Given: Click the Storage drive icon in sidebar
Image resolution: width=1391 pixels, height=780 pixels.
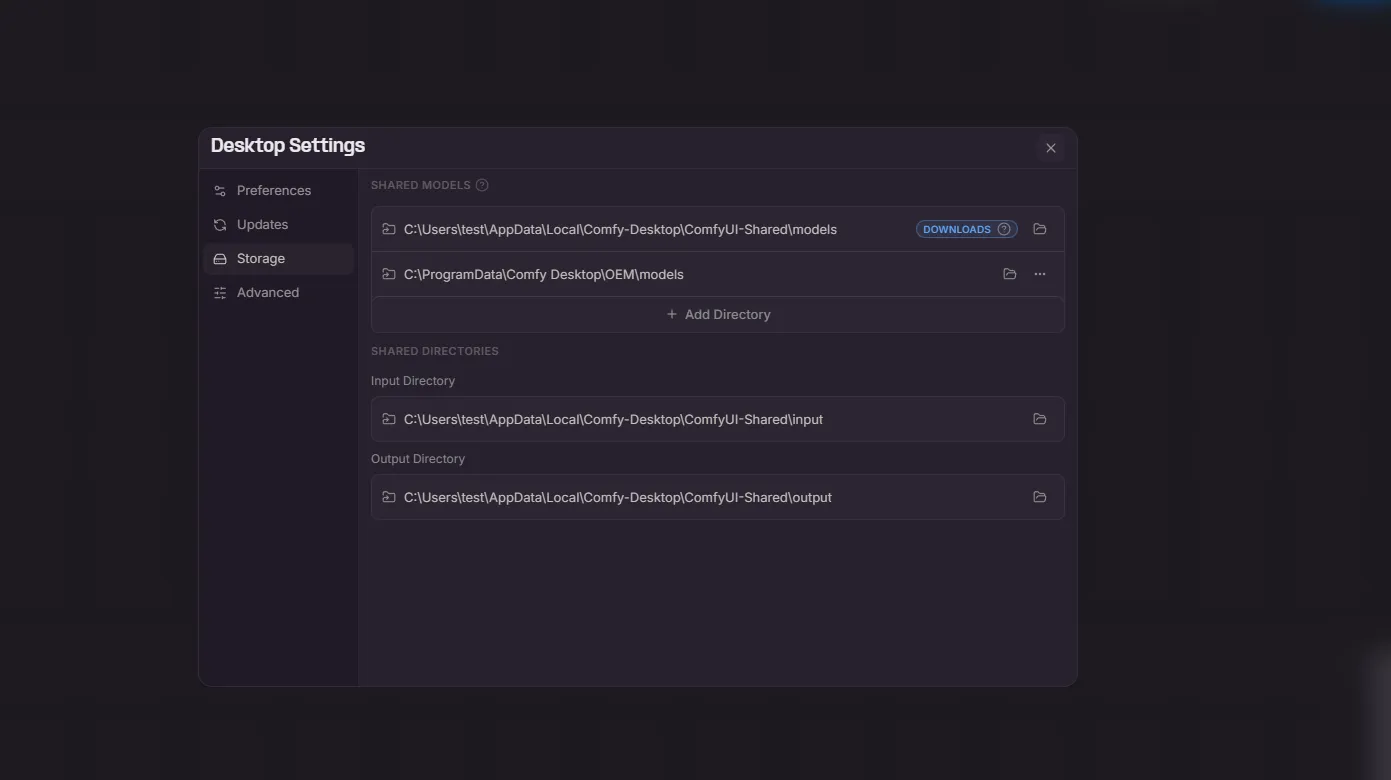Looking at the screenshot, I should pyautogui.click(x=220, y=258).
